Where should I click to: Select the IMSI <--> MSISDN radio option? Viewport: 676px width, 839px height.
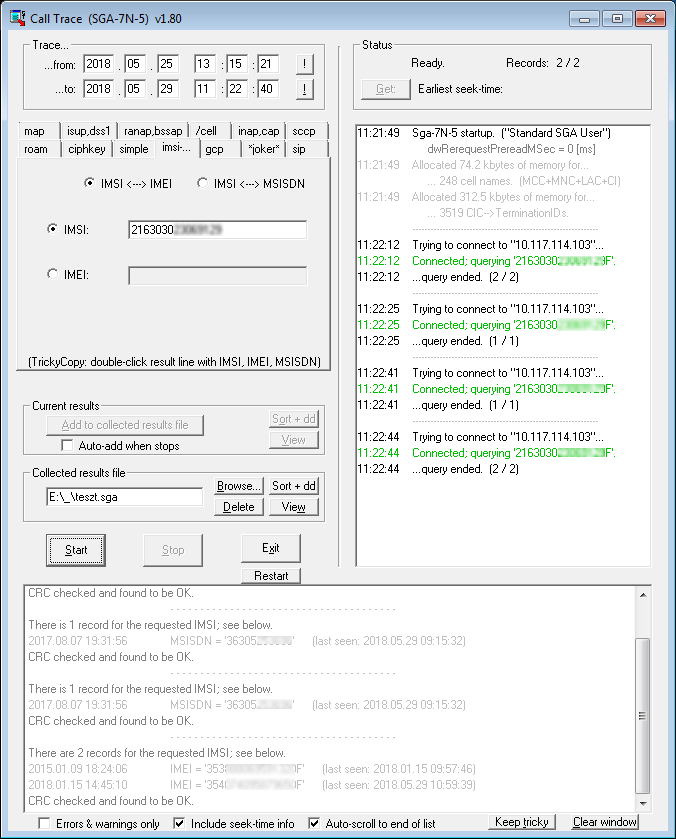(203, 183)
